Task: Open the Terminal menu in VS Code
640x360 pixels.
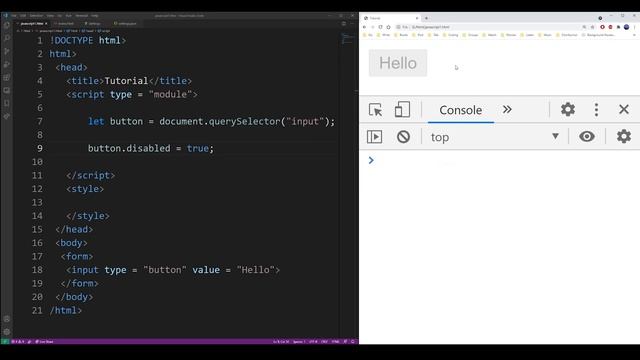Action: pos(82,16)
